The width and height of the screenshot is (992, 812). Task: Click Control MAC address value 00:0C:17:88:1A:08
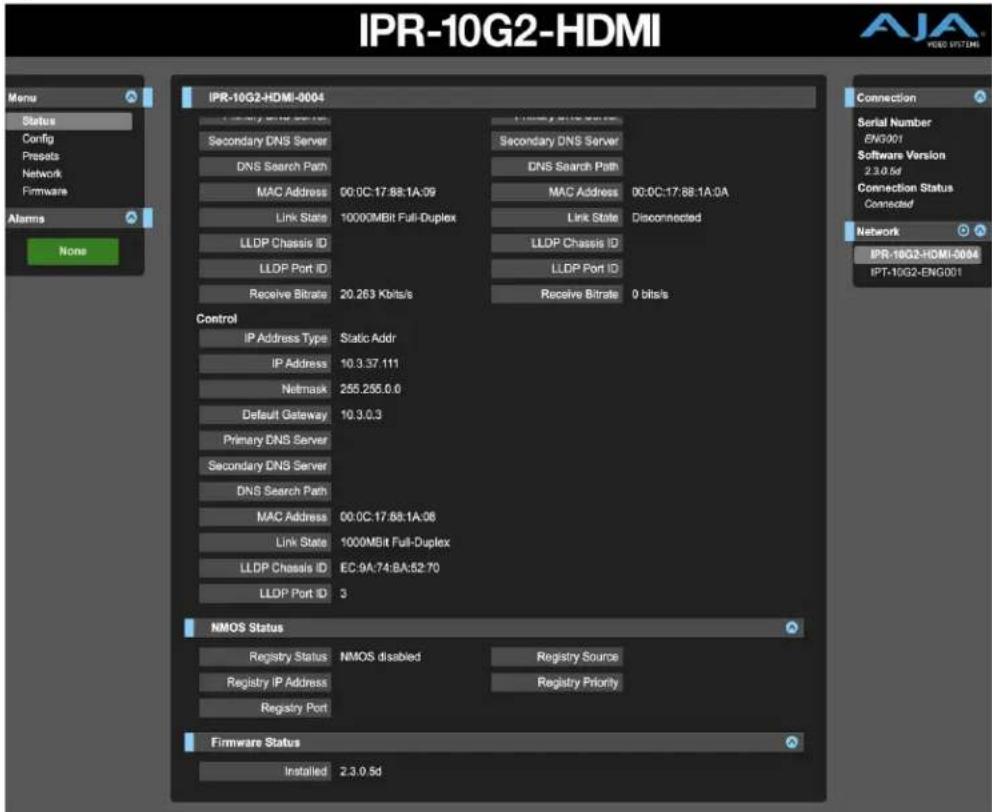[x=387, y=516]
